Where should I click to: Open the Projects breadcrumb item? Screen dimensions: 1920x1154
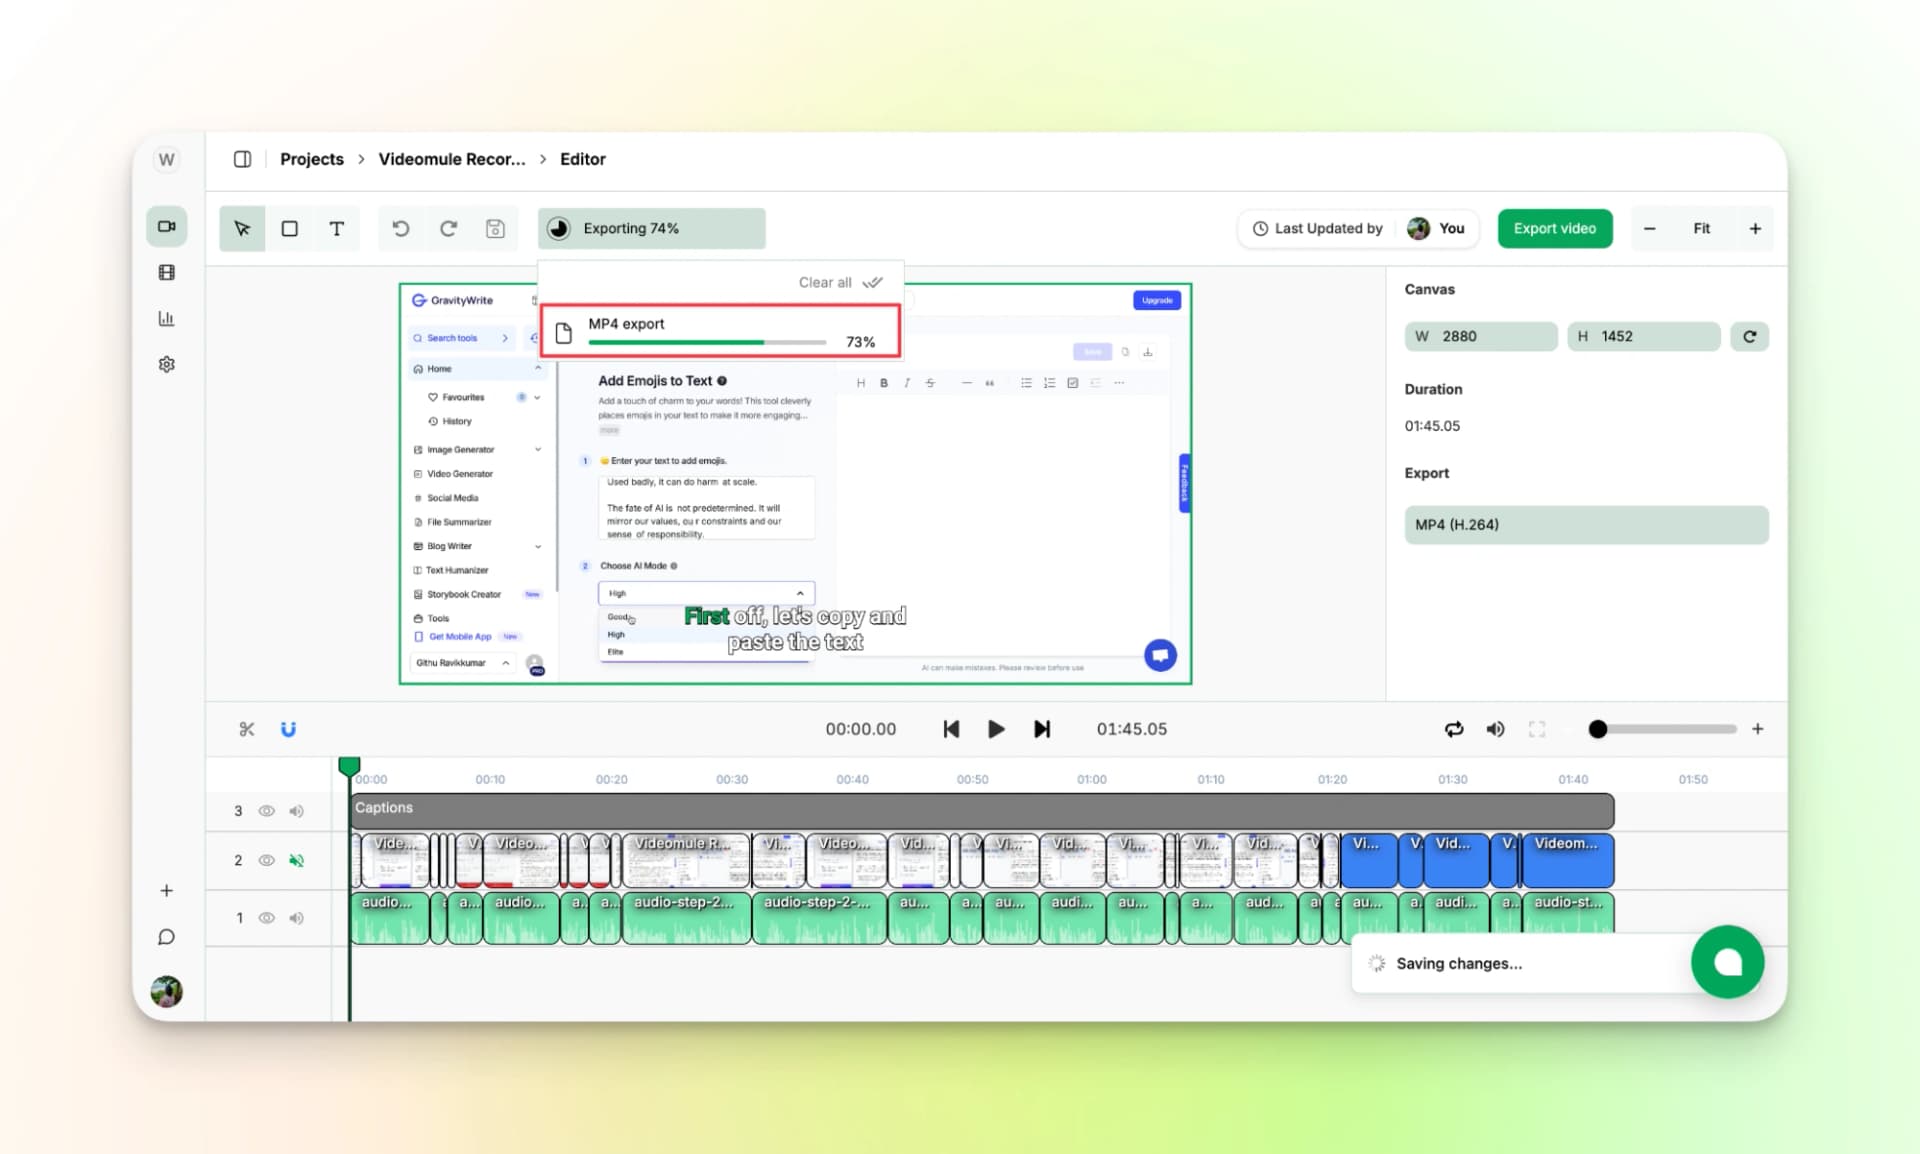(311, 159)
